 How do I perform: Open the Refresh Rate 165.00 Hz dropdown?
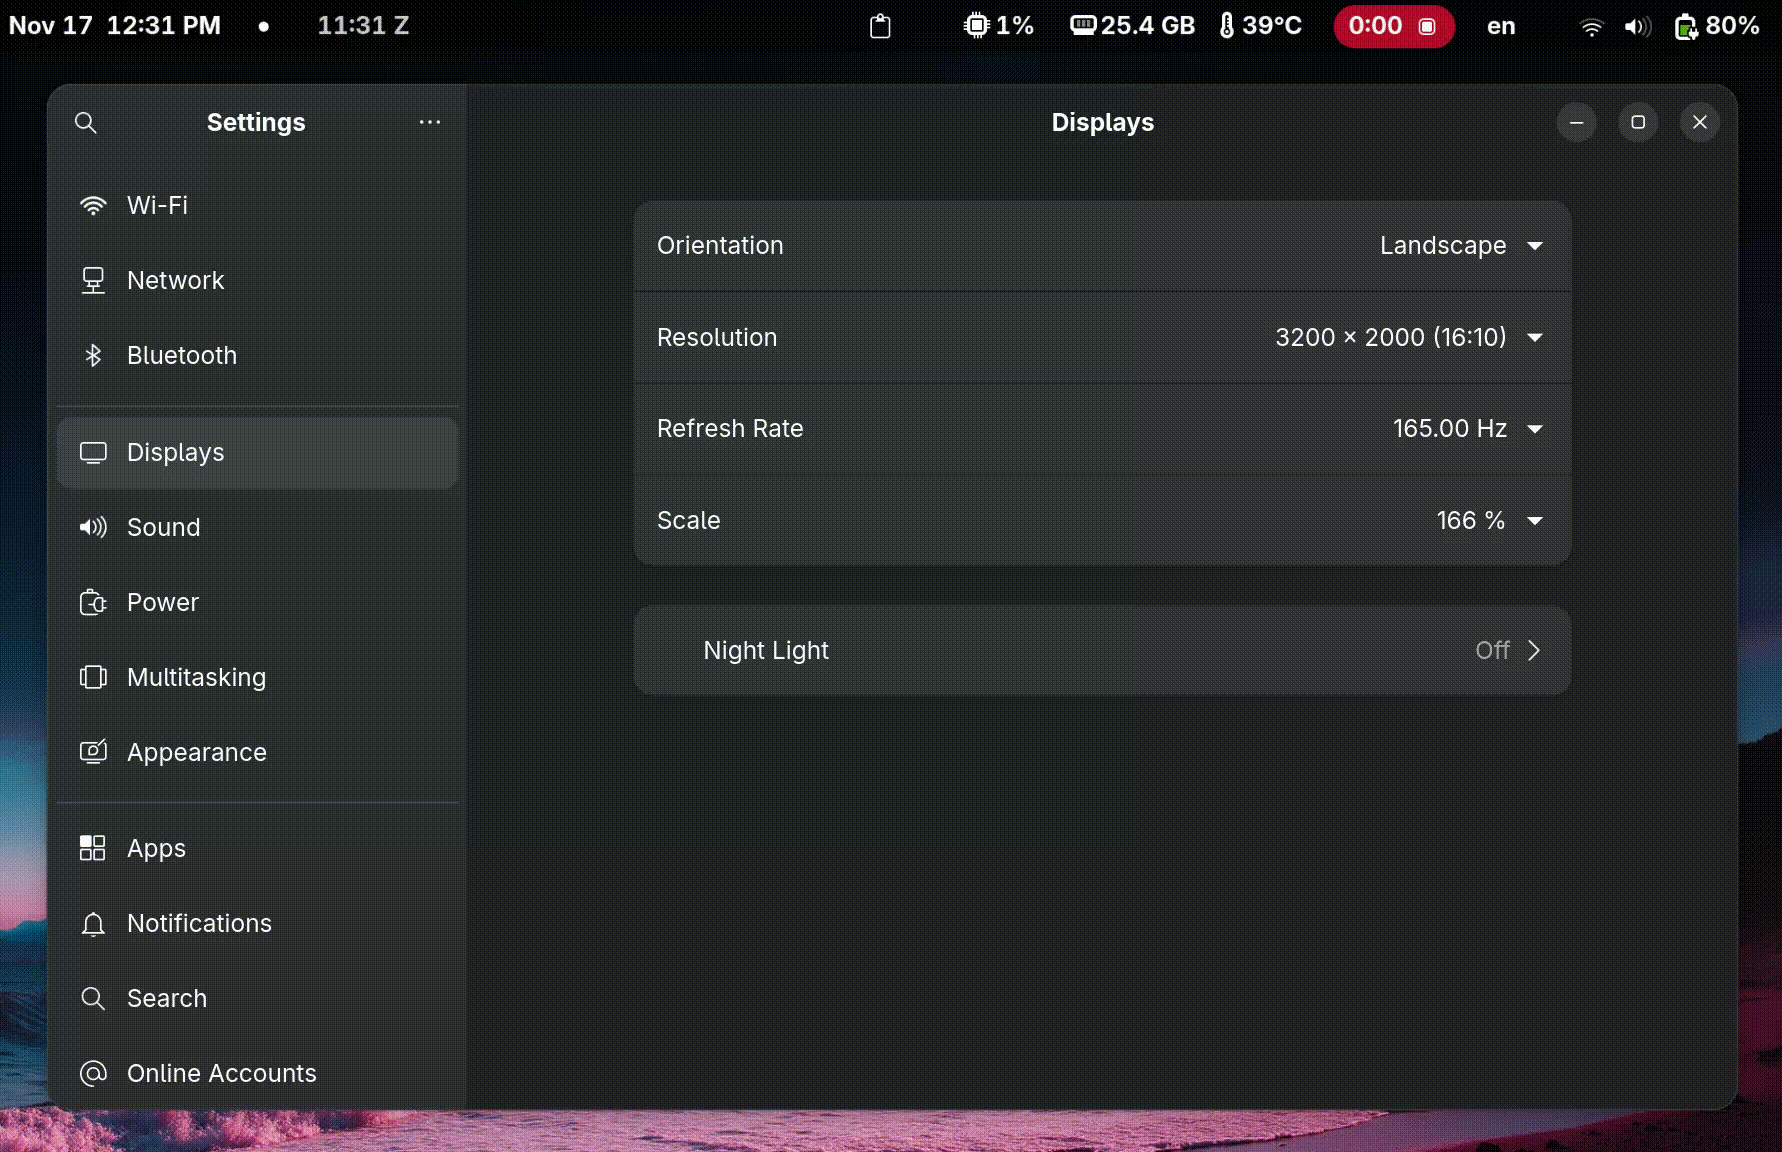[x=1103, y=429]
